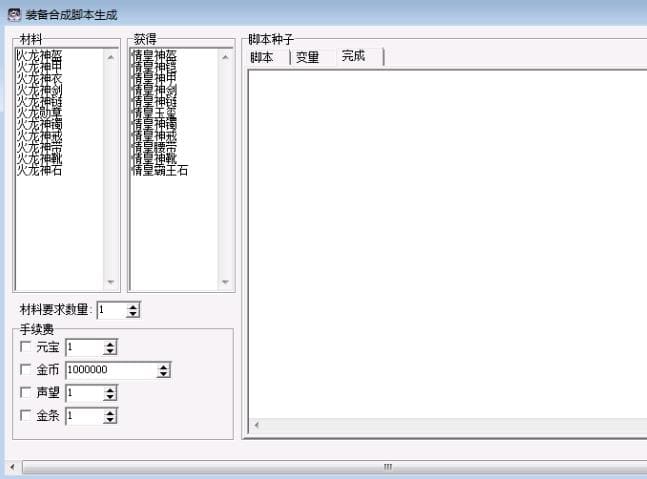Enable the 元宝 fee checkbox
Viewport: 647px width, 479px height.
26,347
